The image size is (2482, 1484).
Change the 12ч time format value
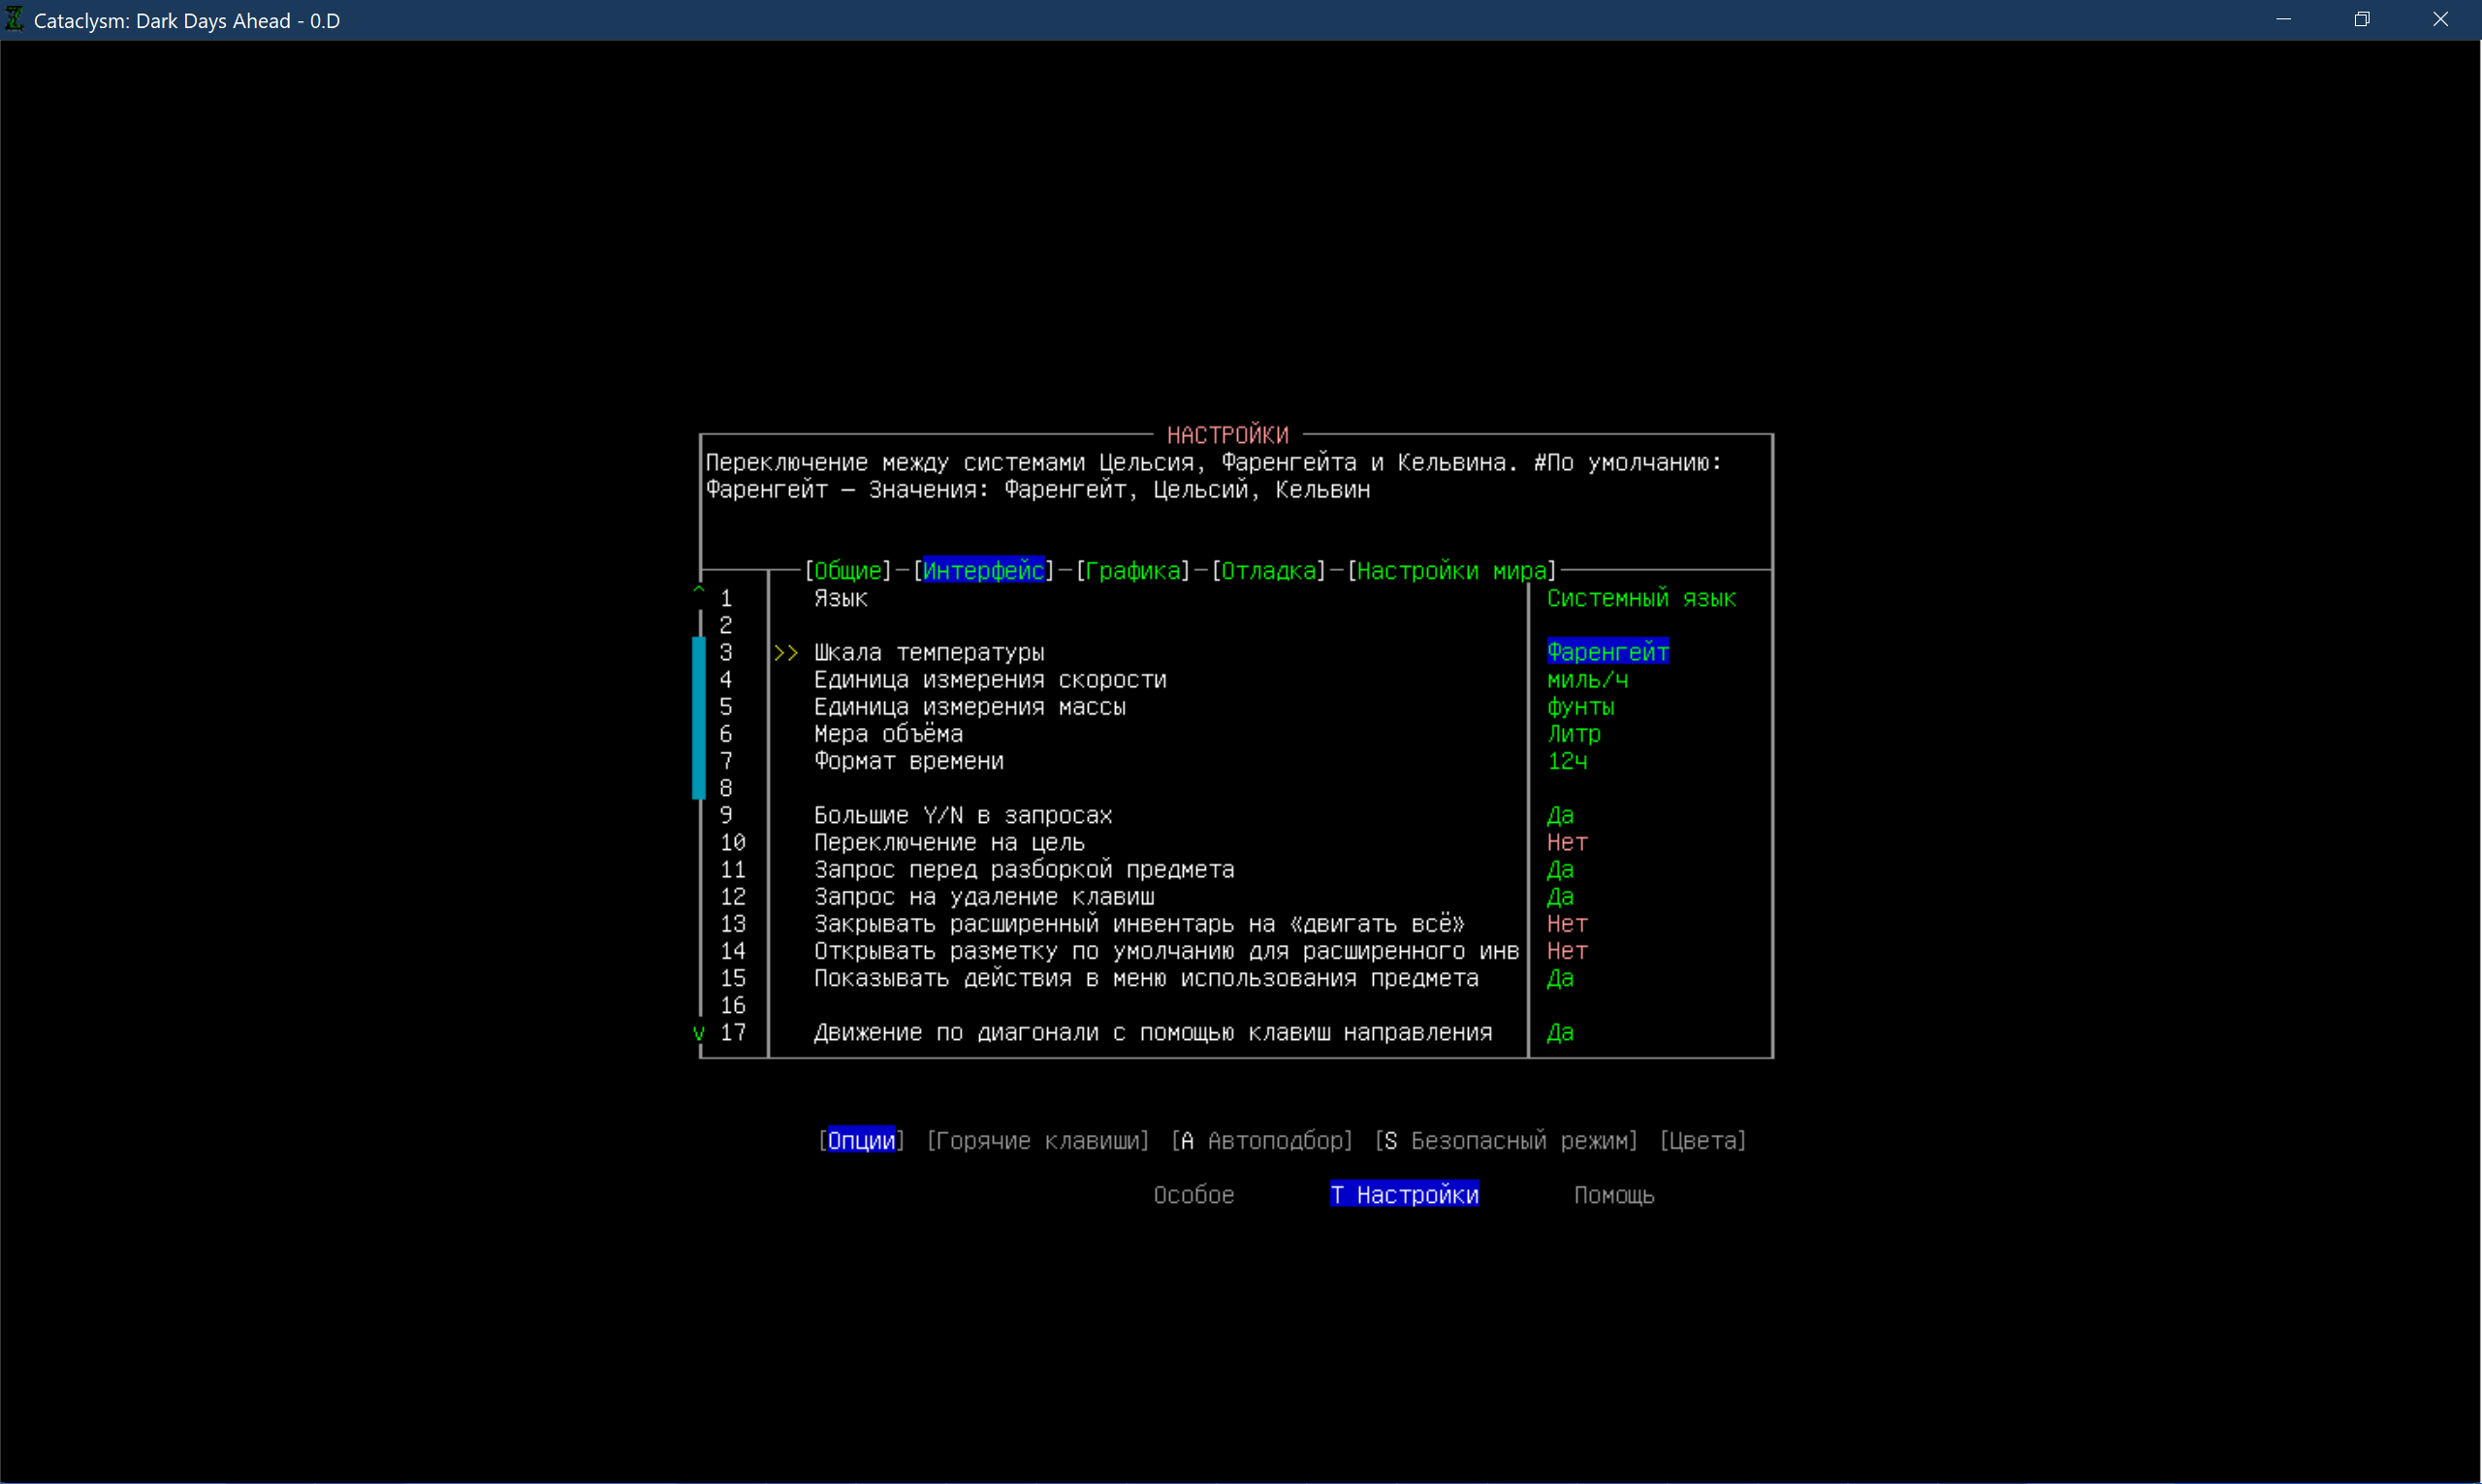[1567, 762]
